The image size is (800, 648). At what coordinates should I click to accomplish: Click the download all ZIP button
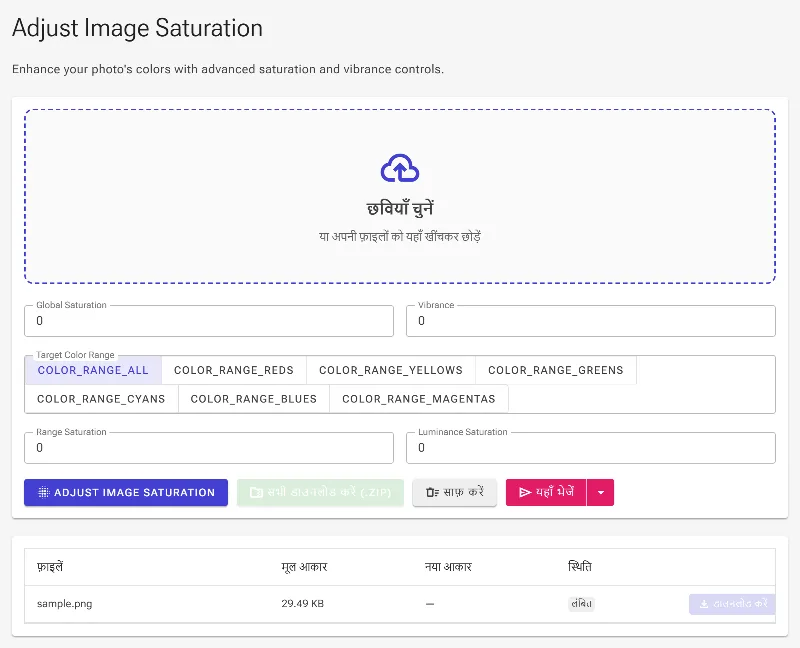click(x=320, y=492)
